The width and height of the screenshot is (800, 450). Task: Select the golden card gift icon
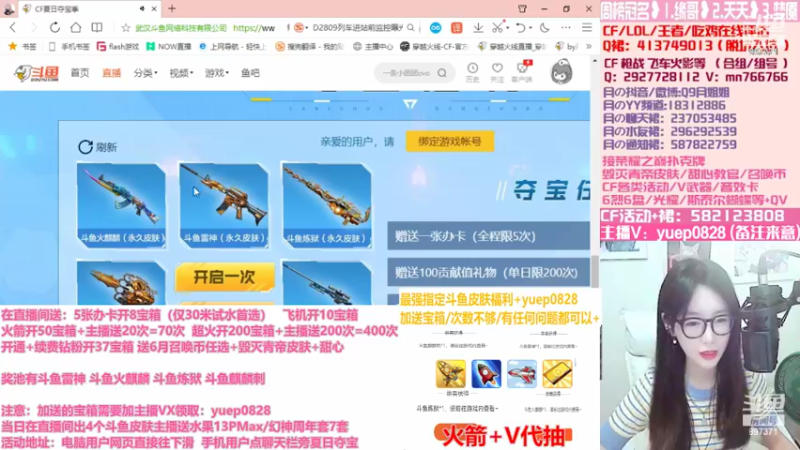click(x=557, y=373)
